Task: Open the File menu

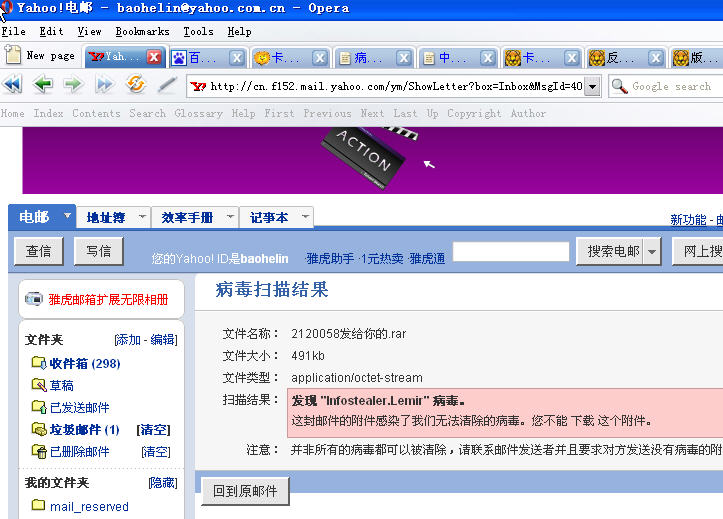Action: click(13, 31)
